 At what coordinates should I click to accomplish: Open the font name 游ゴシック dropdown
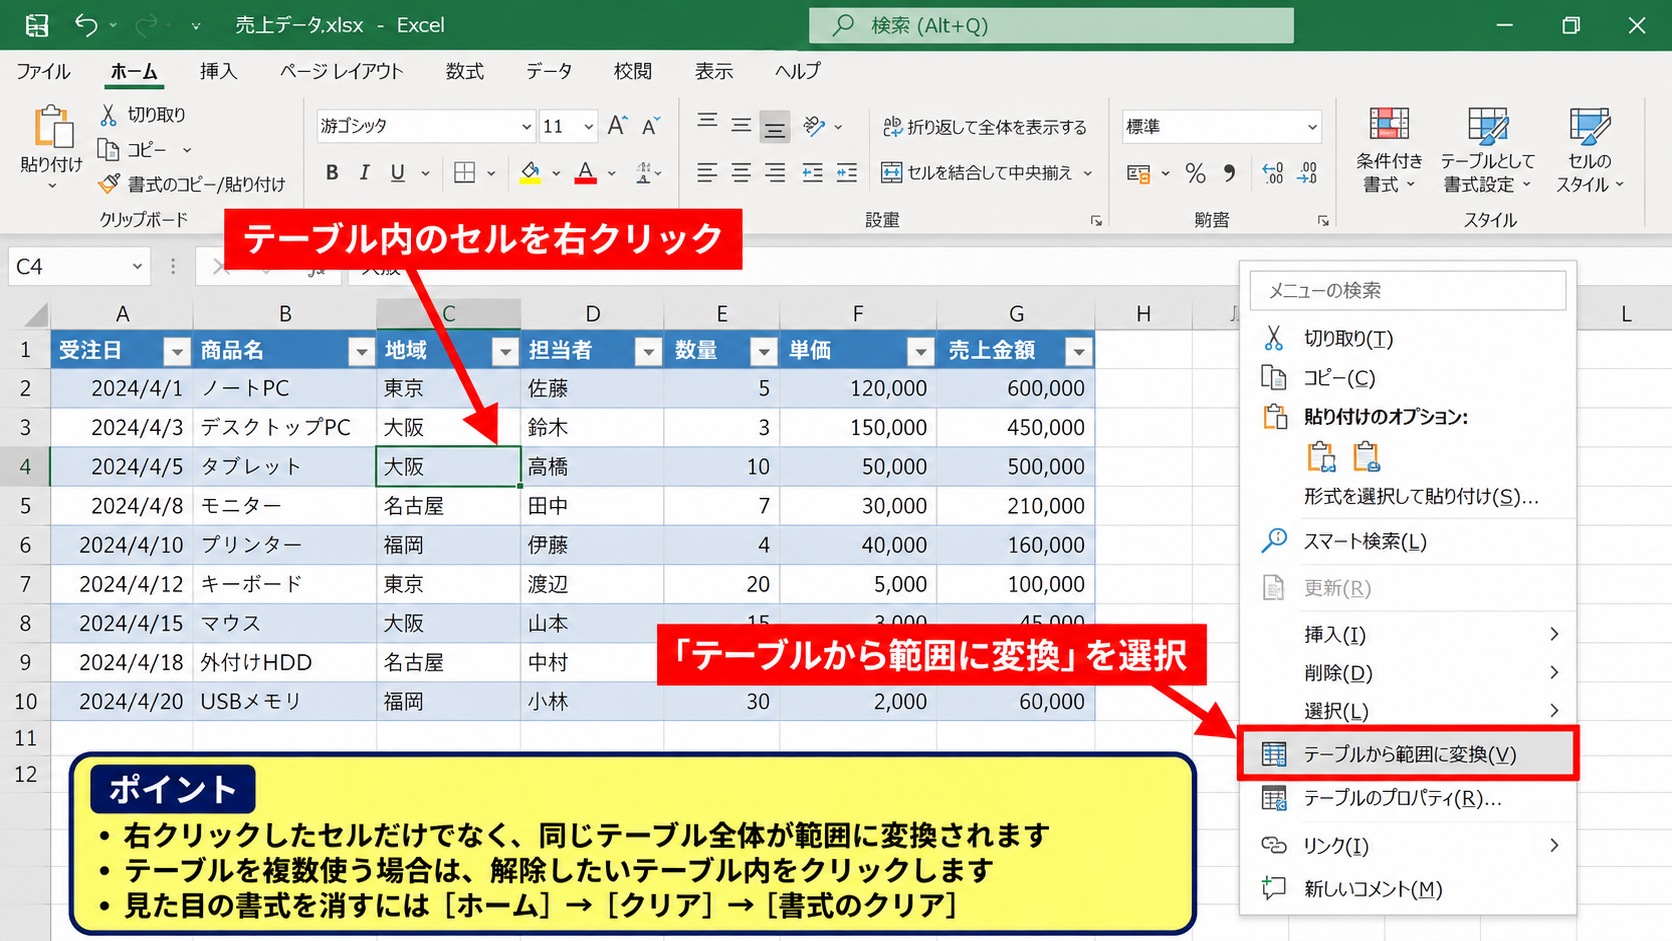(x=526, y=126)
